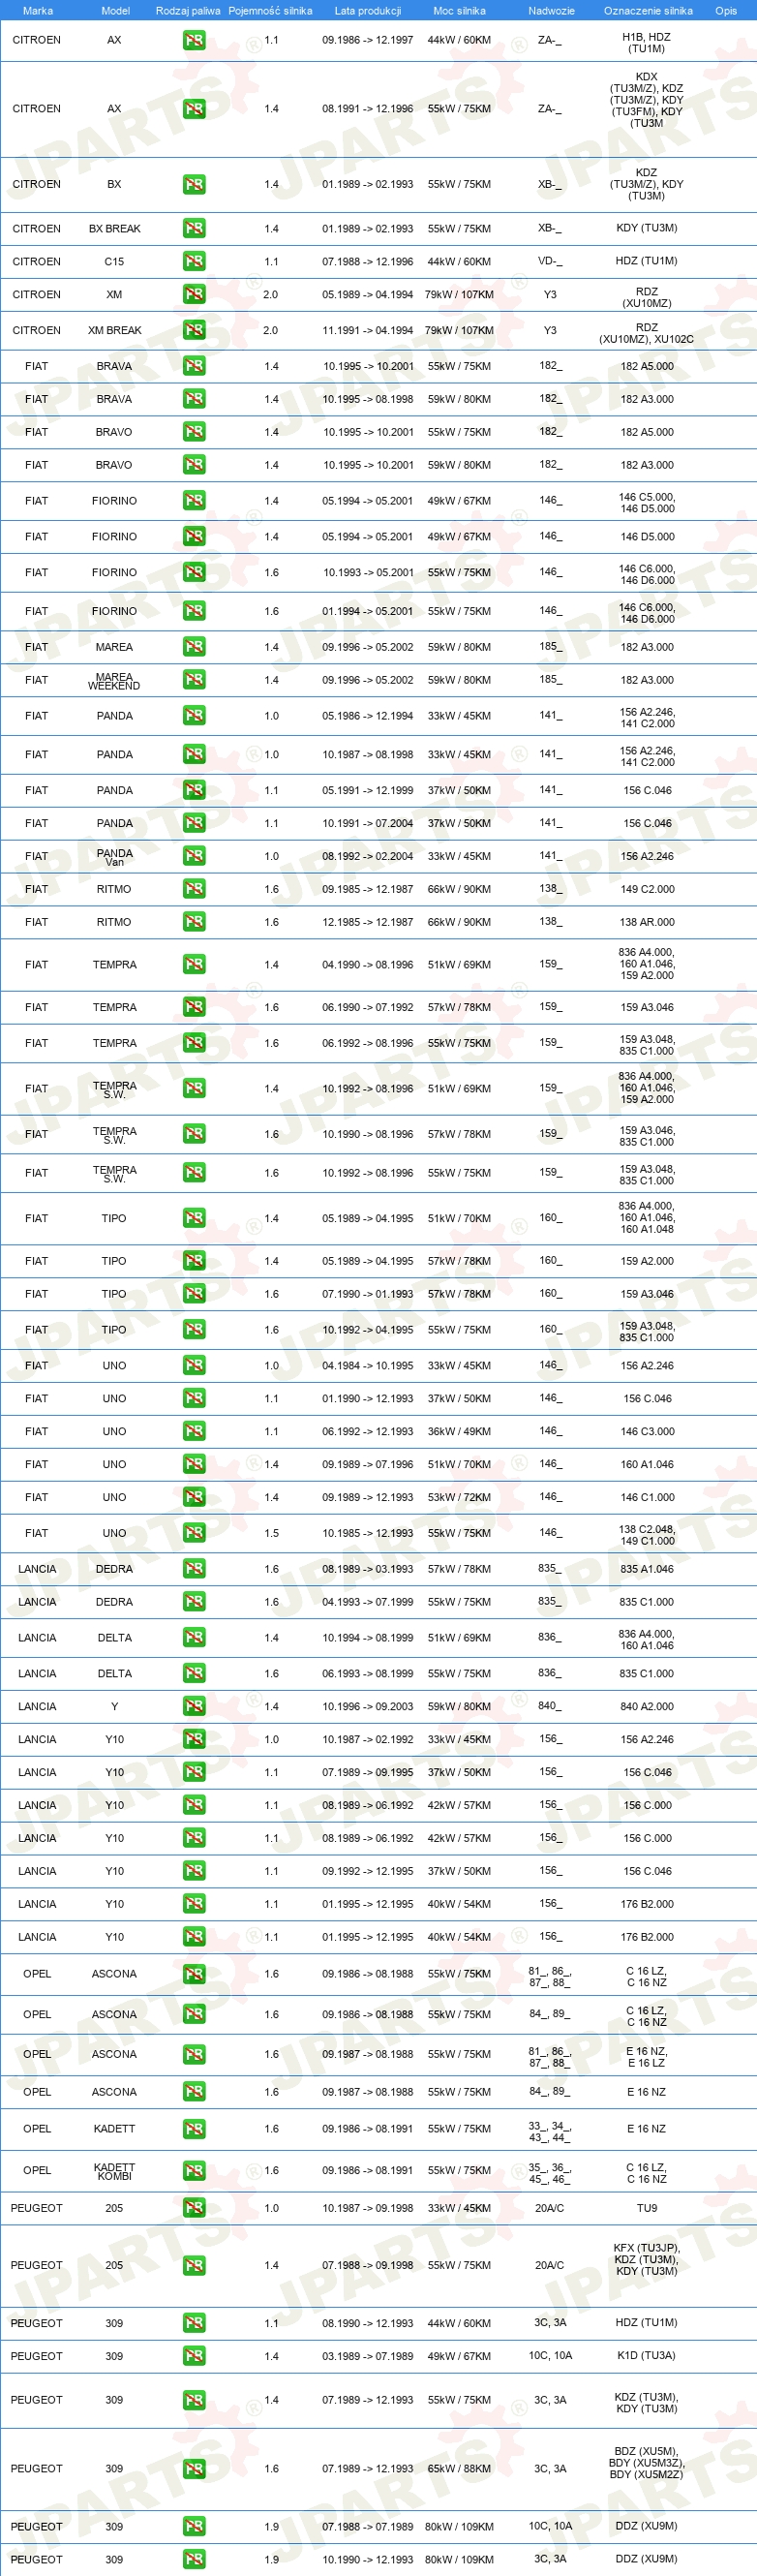Viewport: 757px width, 2576px height.
Task: Click engine code 149 C2.000
Action: coord(647,889)
